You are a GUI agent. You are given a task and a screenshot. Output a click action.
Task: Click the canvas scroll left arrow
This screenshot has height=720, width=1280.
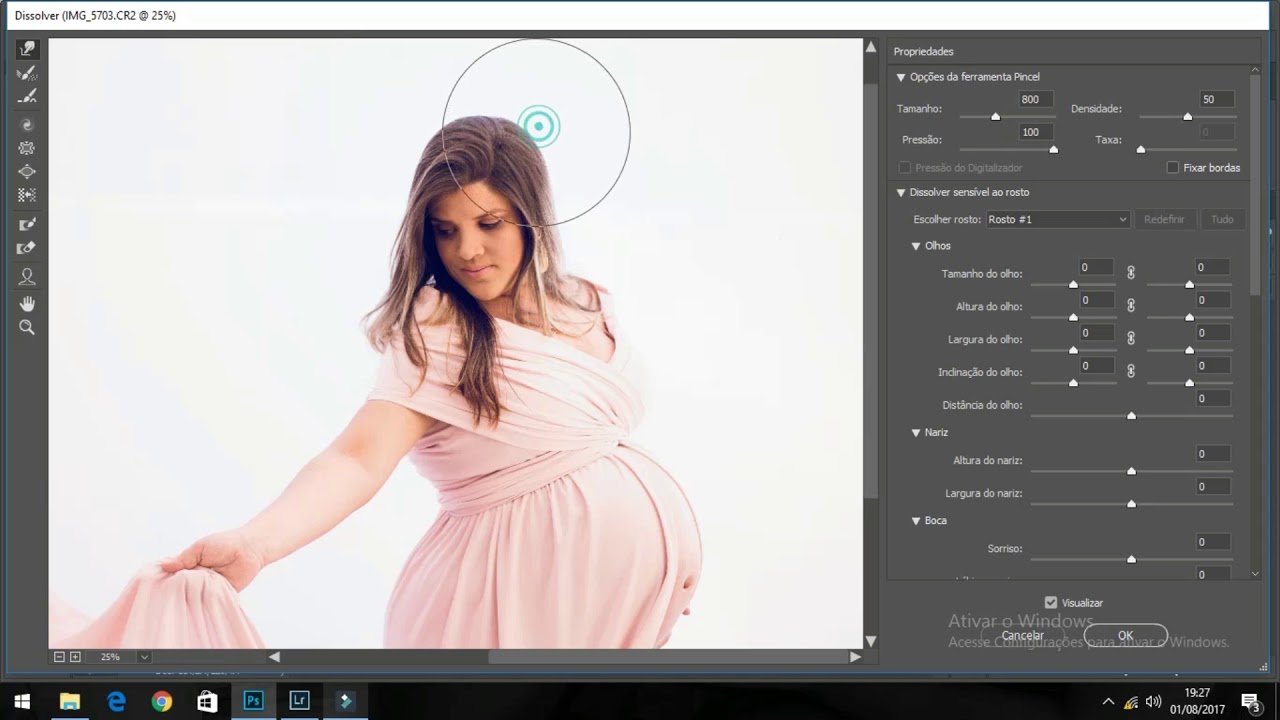pos(274,657)
